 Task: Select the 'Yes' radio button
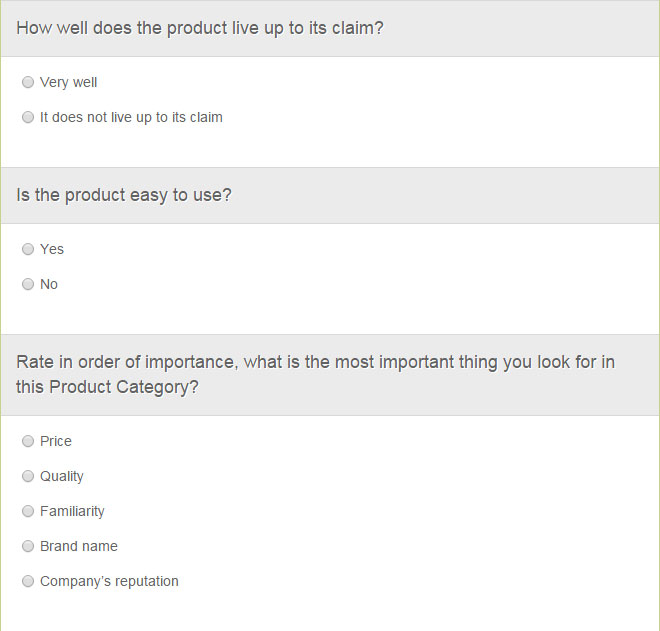click(x=28, y=249)
